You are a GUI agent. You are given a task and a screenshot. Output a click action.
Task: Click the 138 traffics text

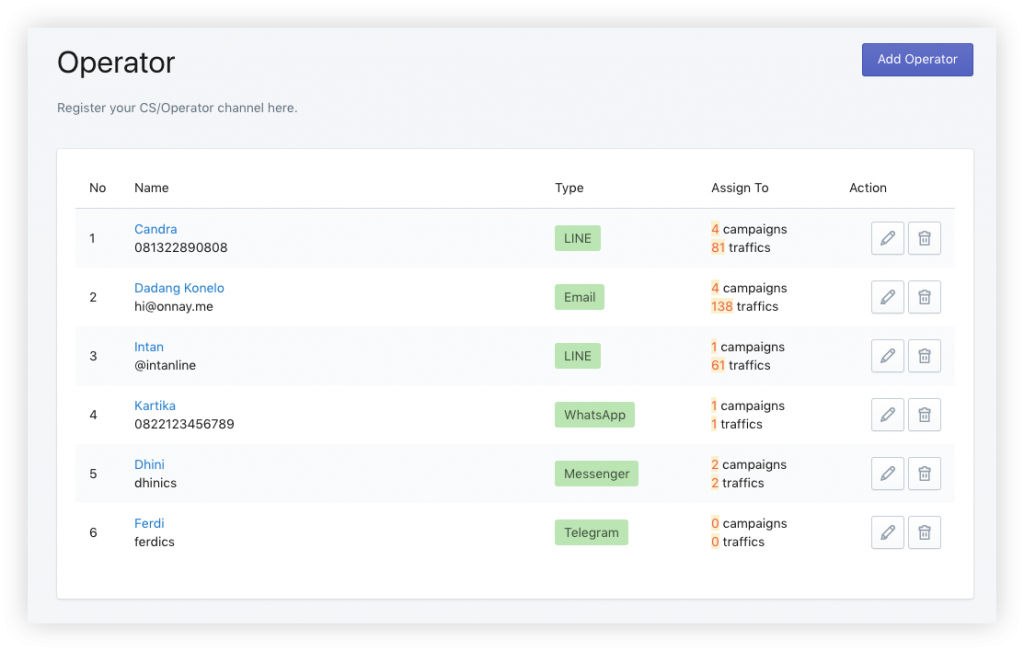click(744, 306)
